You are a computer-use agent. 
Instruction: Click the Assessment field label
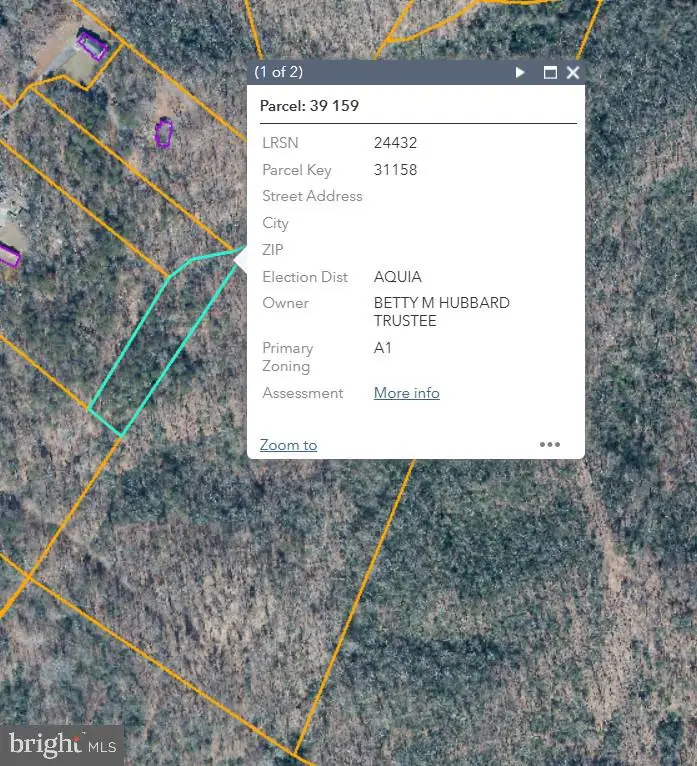303,393
